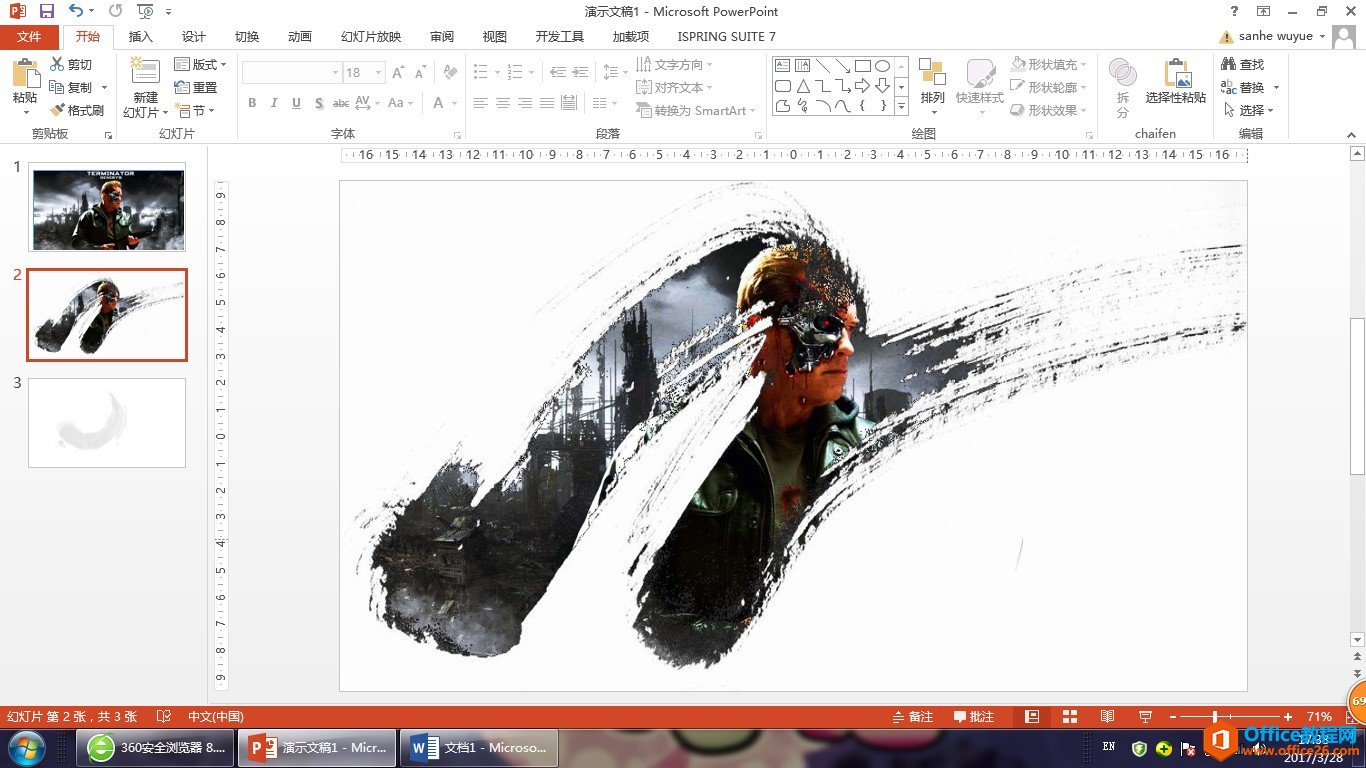This screenshot has height=768, width=1366.
Task: Select the straight line shape
Action: pyautogui.click(x=823, y=66)
